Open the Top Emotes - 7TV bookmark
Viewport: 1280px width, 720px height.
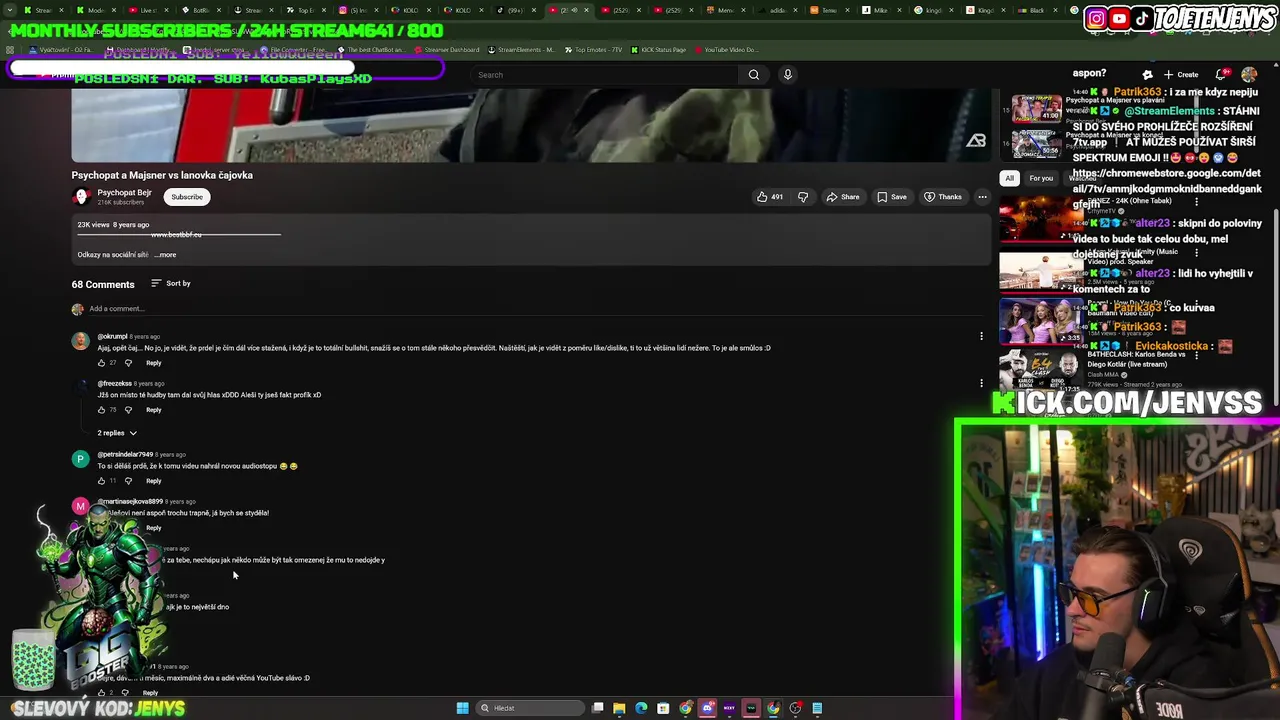592,50
